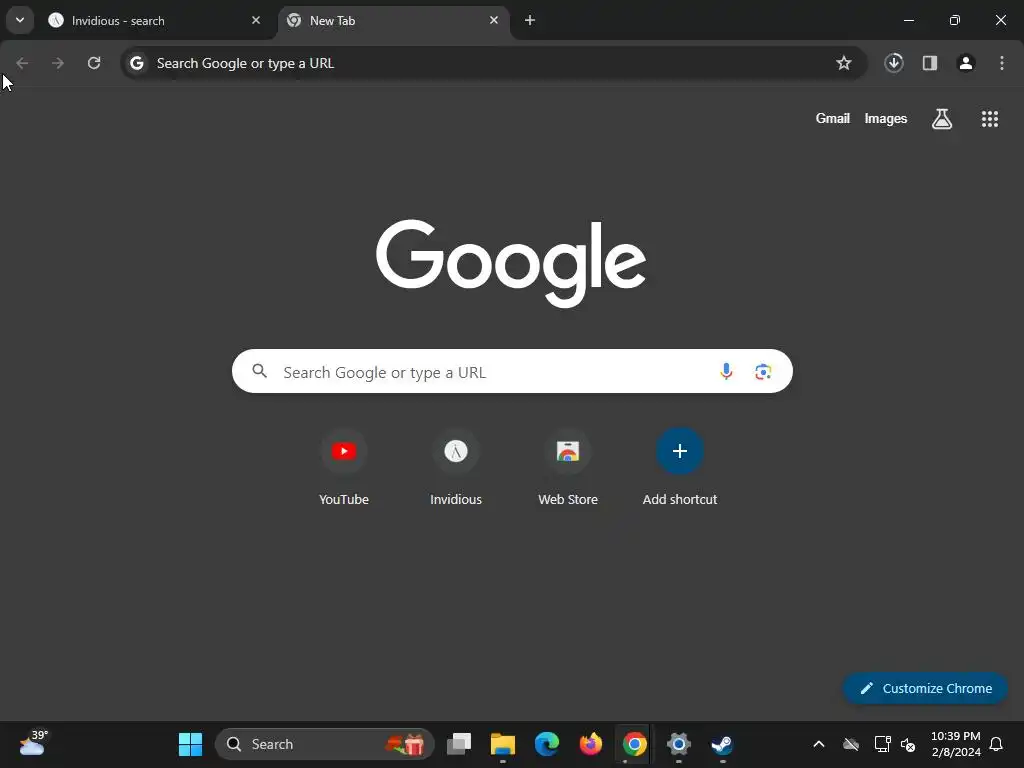Close the New Tab tab
Screen dimensions: 1024x768
coord(494,20)
